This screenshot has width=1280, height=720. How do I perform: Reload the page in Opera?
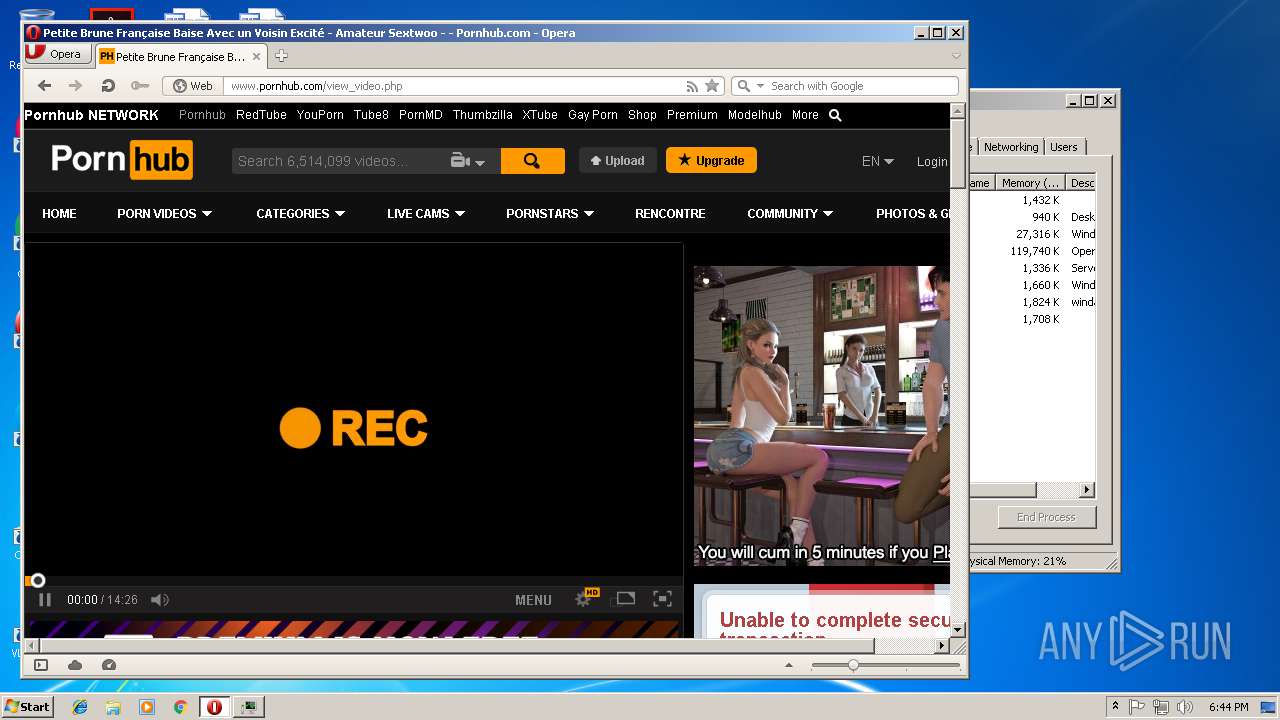108,86
